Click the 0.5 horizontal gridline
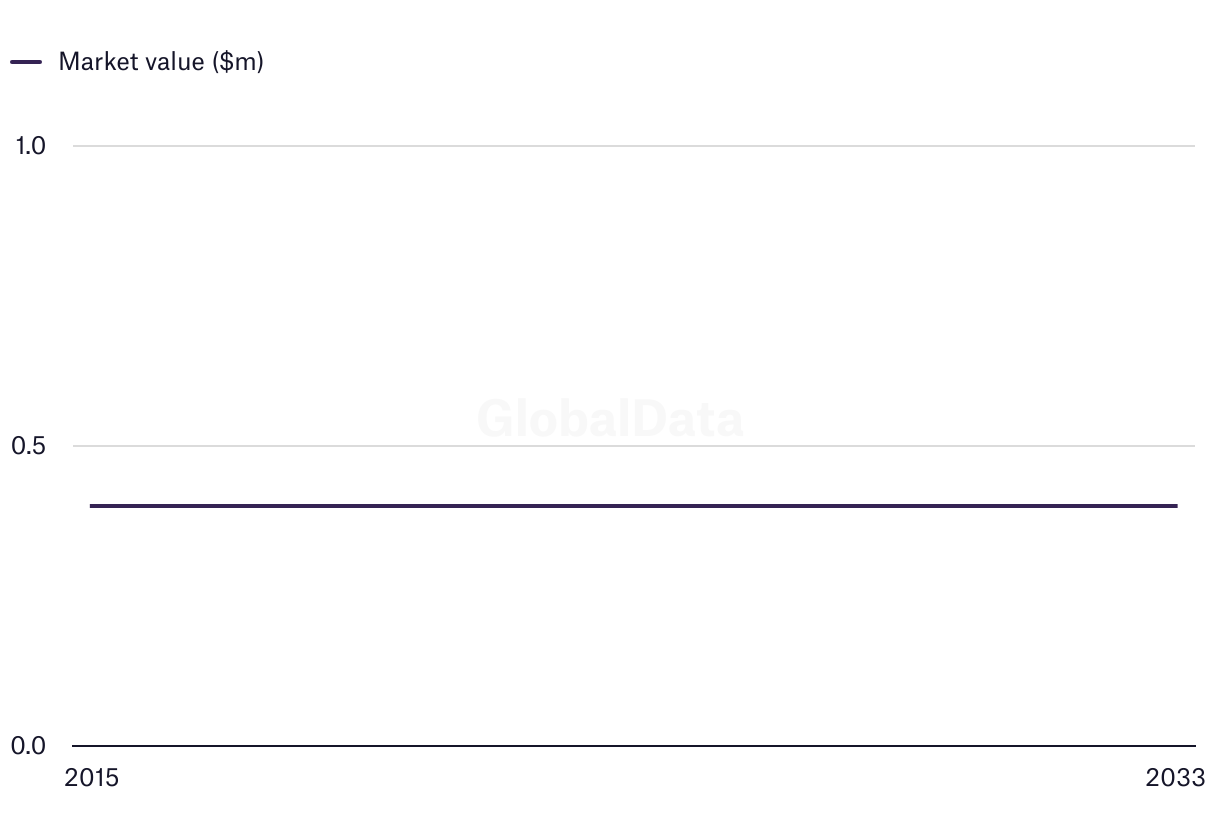This screenshot has width=1220, height=836. click(634, 446)
